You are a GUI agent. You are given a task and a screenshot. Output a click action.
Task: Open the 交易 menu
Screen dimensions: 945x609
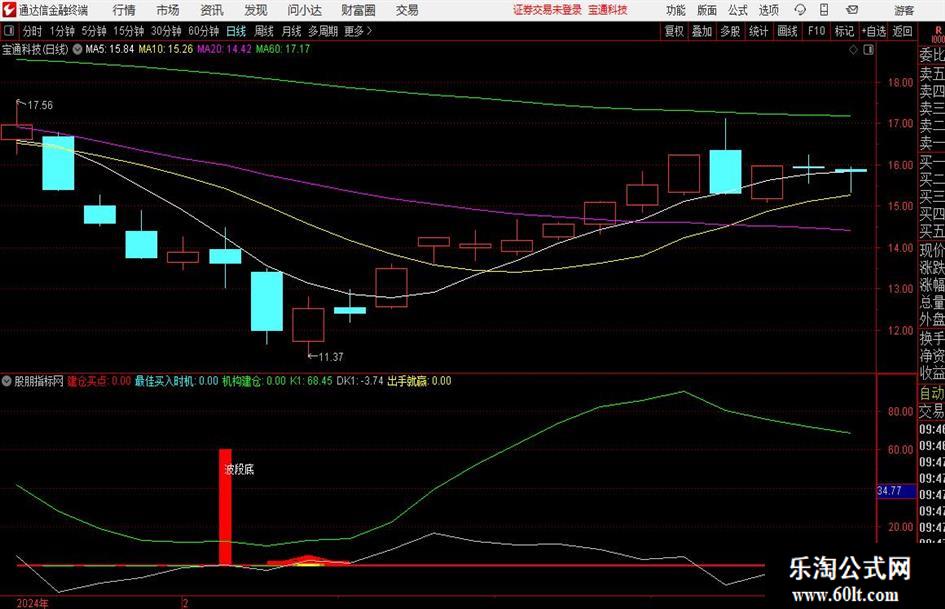click(x=407, y=10)
